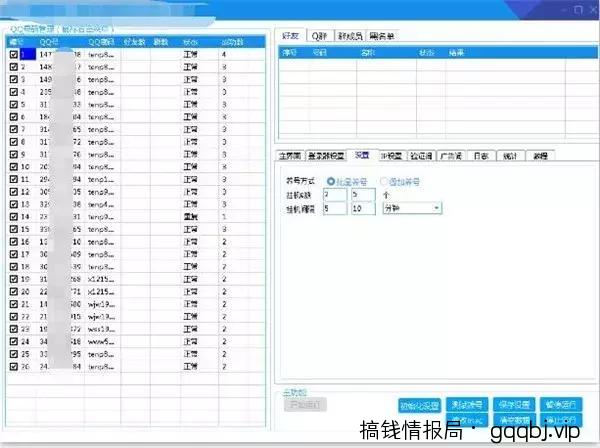This screenshot has width=600, height=448.
Task: Click the 挂机数 field showing 2
Action: tap(335, 194)
